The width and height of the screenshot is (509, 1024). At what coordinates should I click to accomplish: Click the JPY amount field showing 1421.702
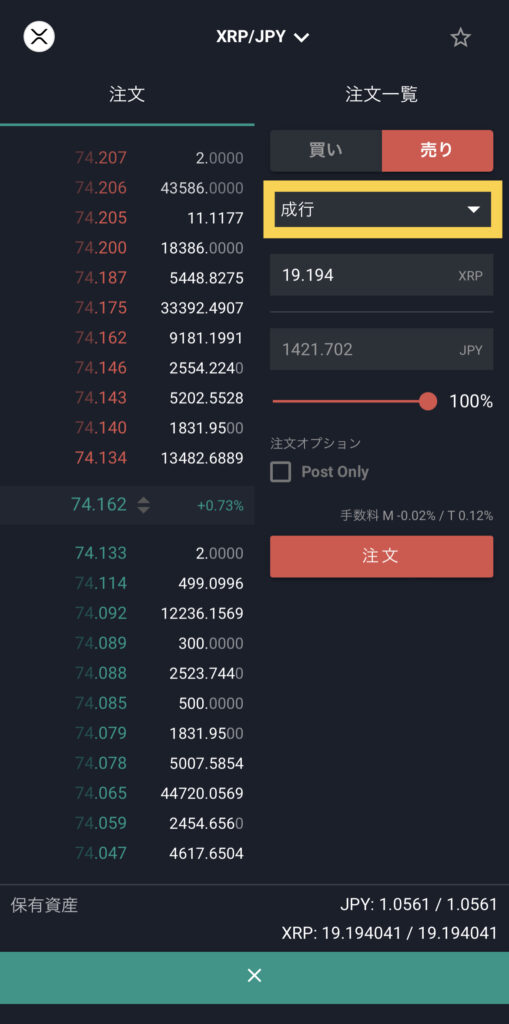tap(382, 349)
